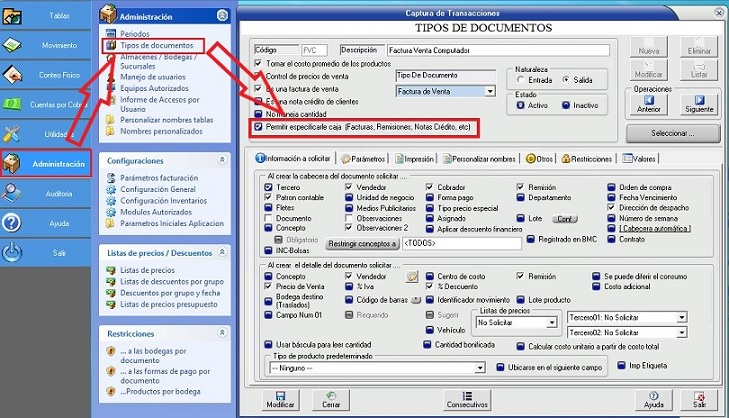Click the Seleccionar button

click(x=671, y=132)
